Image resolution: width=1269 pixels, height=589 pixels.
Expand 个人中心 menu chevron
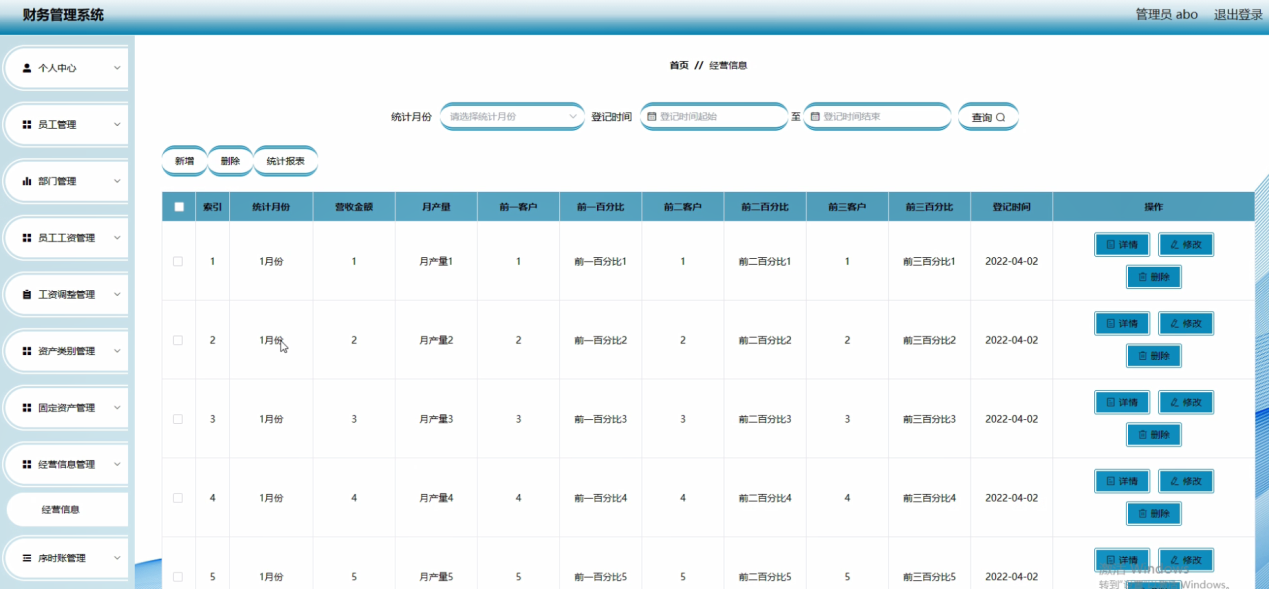click(x=117, y=68)
